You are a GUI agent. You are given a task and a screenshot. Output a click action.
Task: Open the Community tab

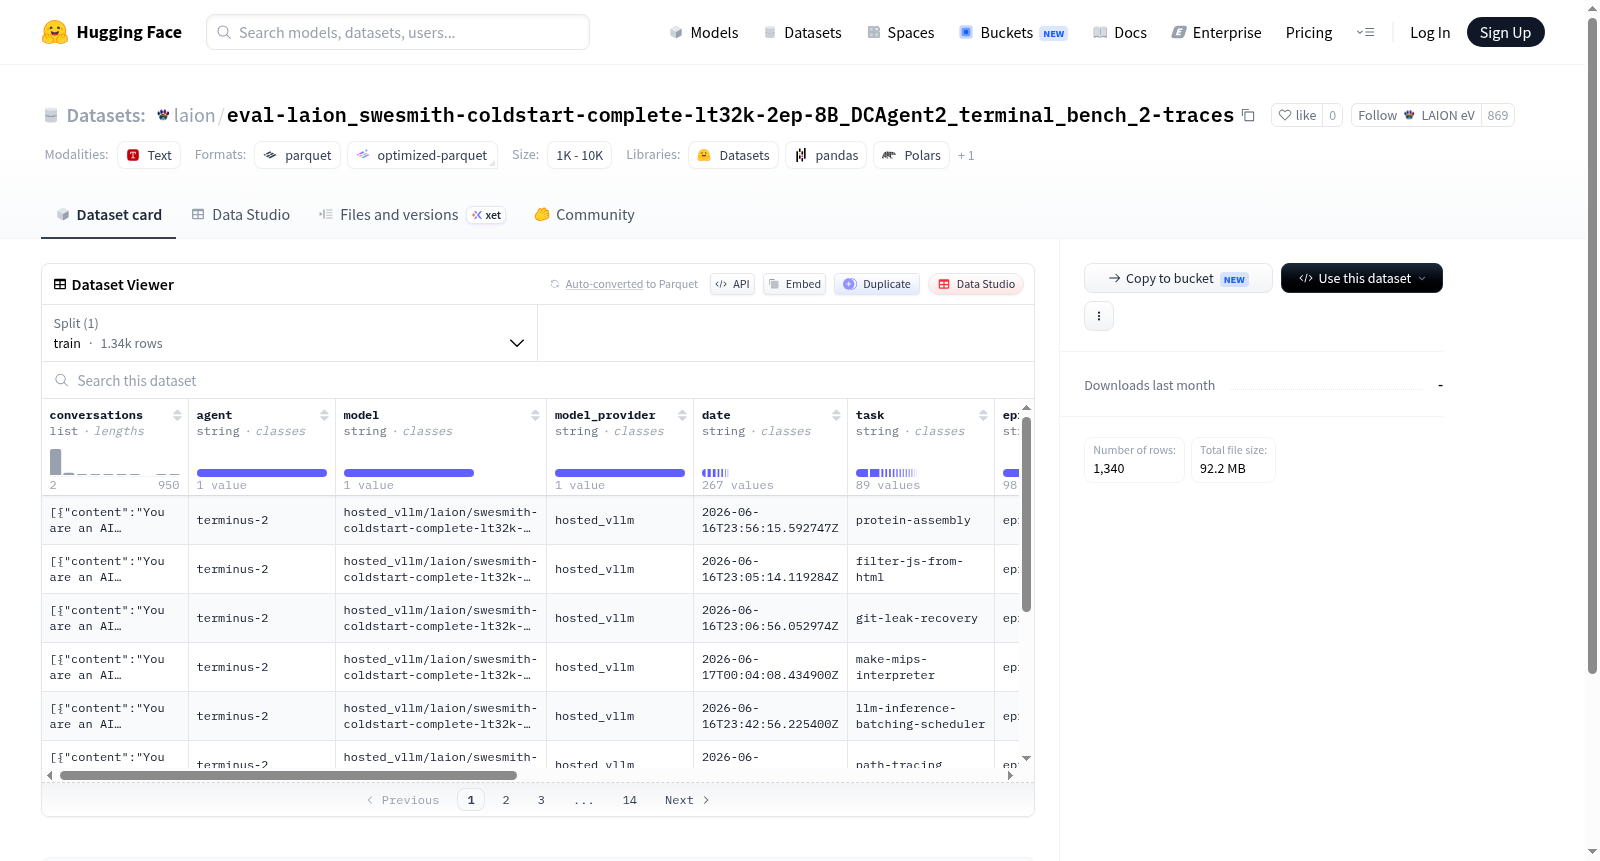[584, 214]
